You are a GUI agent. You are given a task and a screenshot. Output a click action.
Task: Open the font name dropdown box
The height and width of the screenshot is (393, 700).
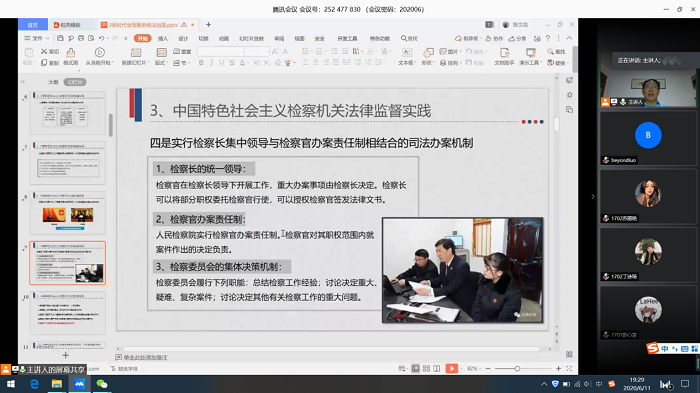(221, 52)
